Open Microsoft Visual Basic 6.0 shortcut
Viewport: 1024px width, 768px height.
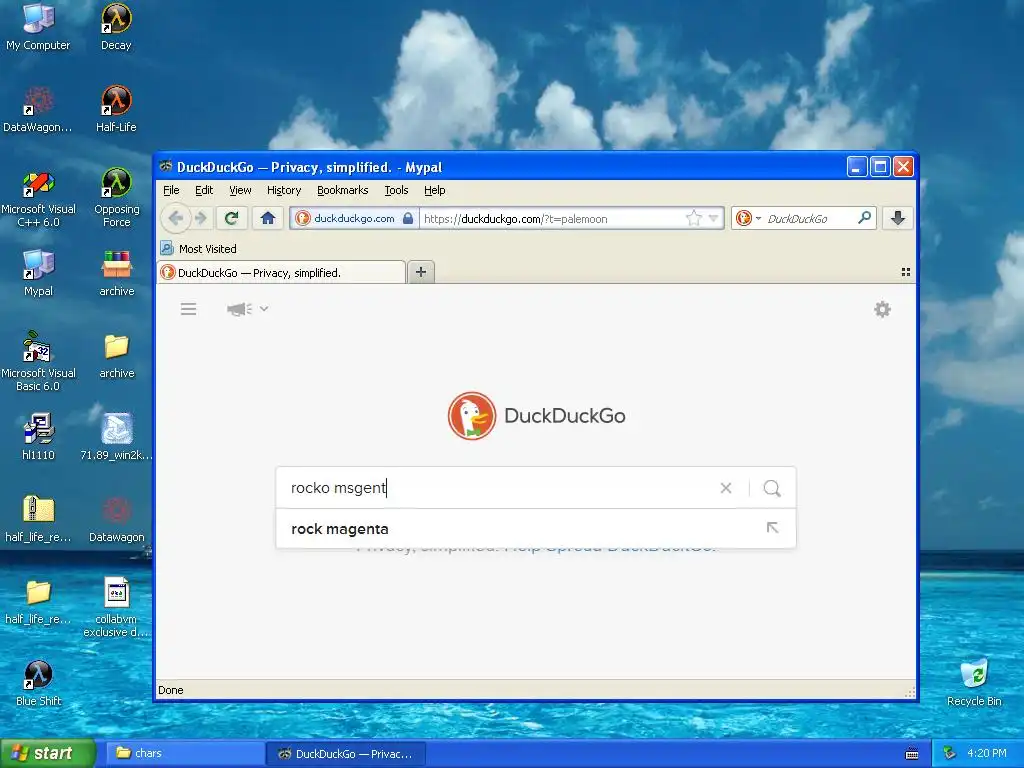[38, 362]
